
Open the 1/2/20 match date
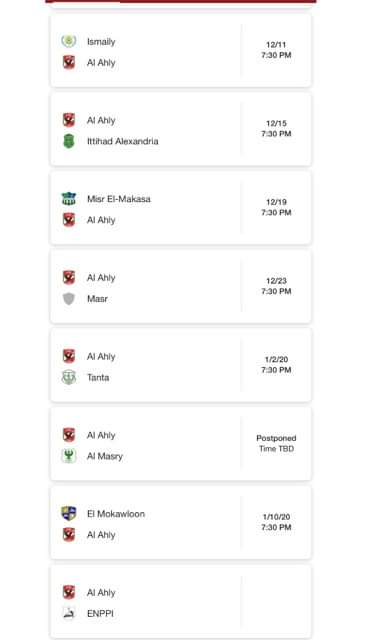pos(276,359)
